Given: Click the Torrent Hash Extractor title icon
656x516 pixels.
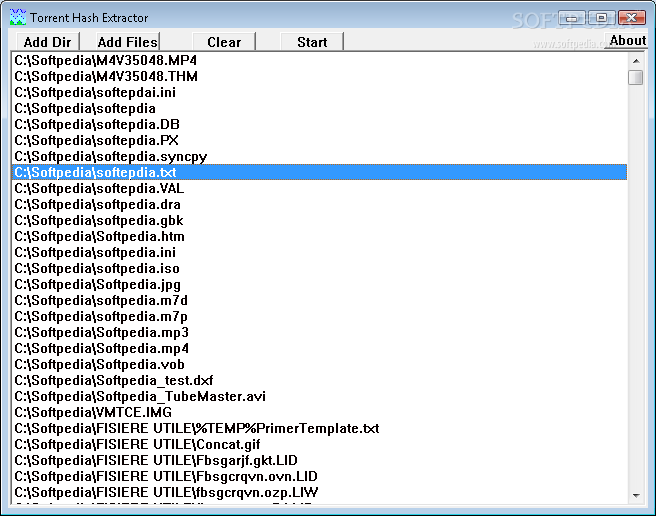Looking at the screenshot, I should point(18,17).
